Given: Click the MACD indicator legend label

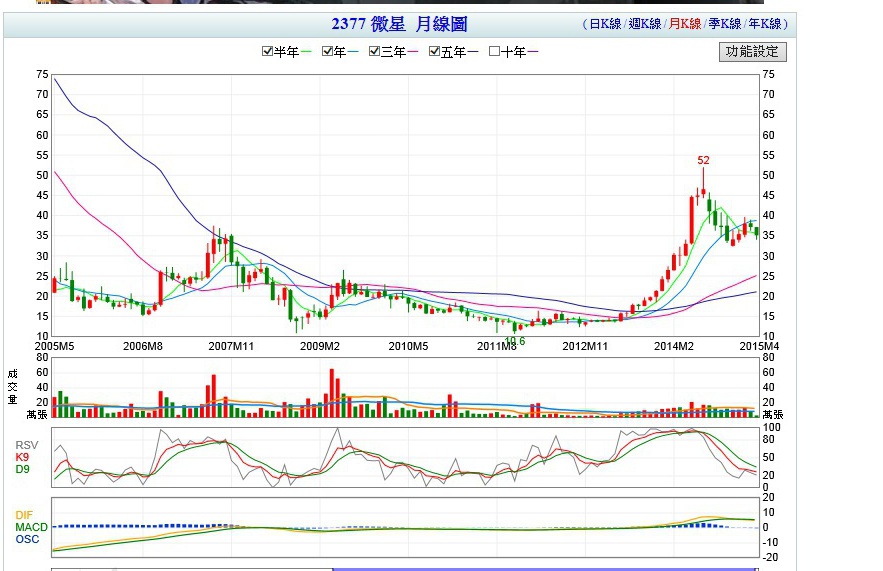Looking at the screenshot, I should pyautogui.click(x=32, y=527).
